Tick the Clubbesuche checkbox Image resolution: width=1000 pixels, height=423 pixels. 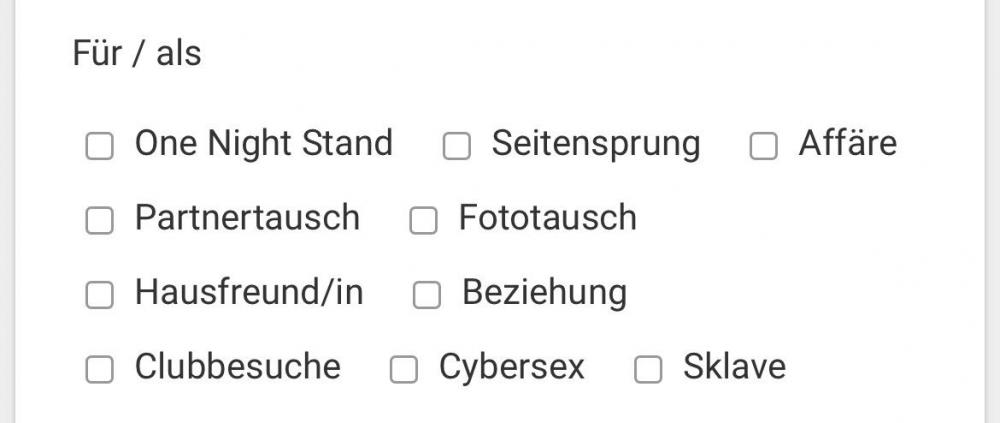pyautogui.click(x=99, y=370)
